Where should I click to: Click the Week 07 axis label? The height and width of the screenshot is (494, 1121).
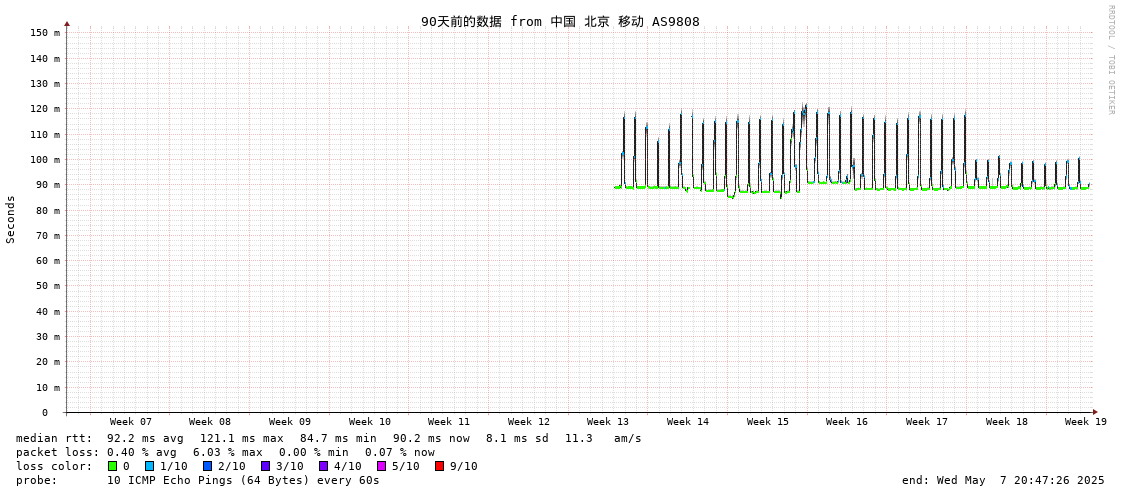(x=131, y=422)
